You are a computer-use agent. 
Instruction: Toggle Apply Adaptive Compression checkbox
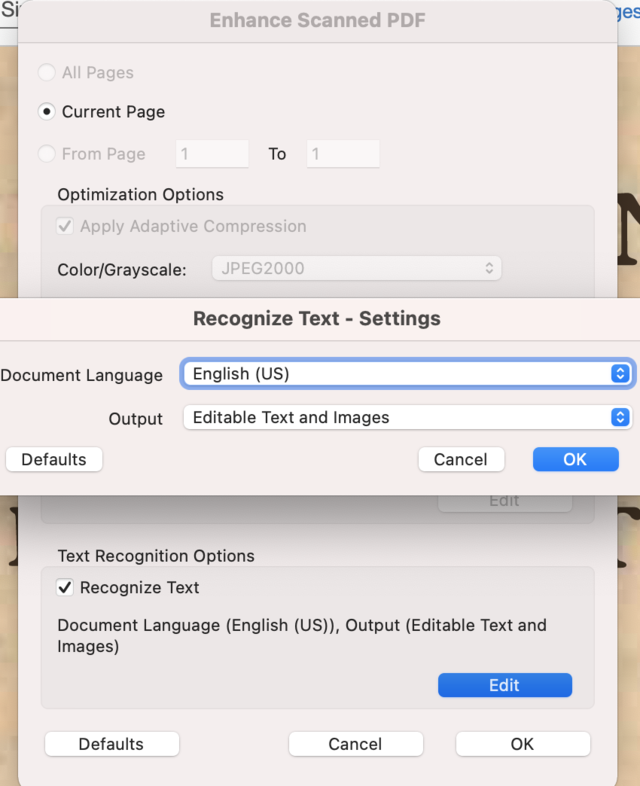(65, 226)
